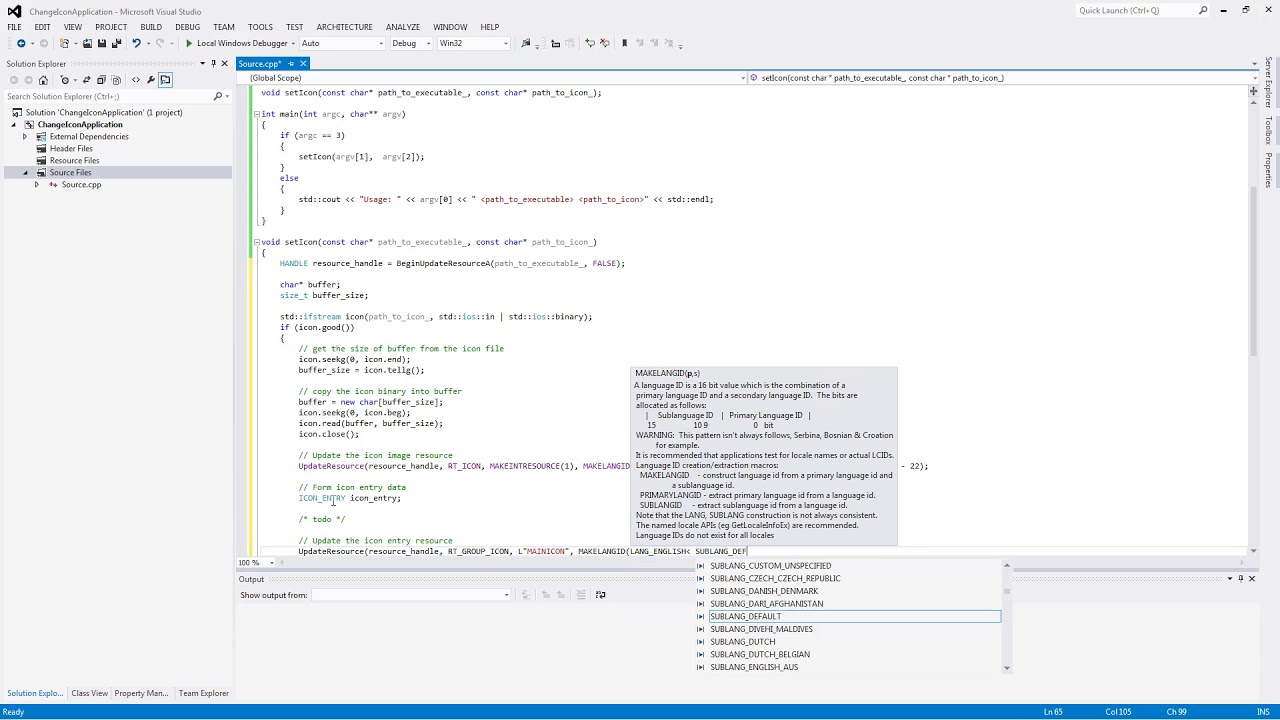Click the Comment selection toolbar icon
This screenshot has width=1280, height=720.
pyautogui.click(x=589, y=43)
